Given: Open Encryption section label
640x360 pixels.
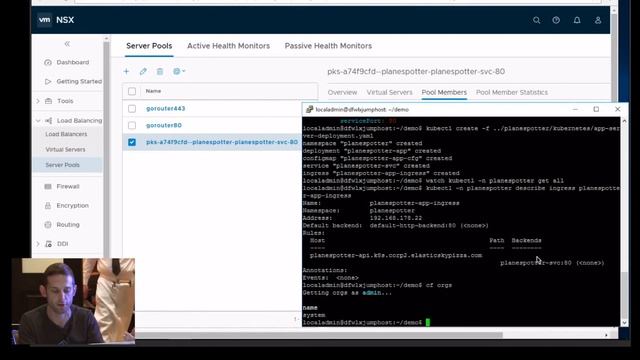Looking at the screenshot, I should point(72,205).
